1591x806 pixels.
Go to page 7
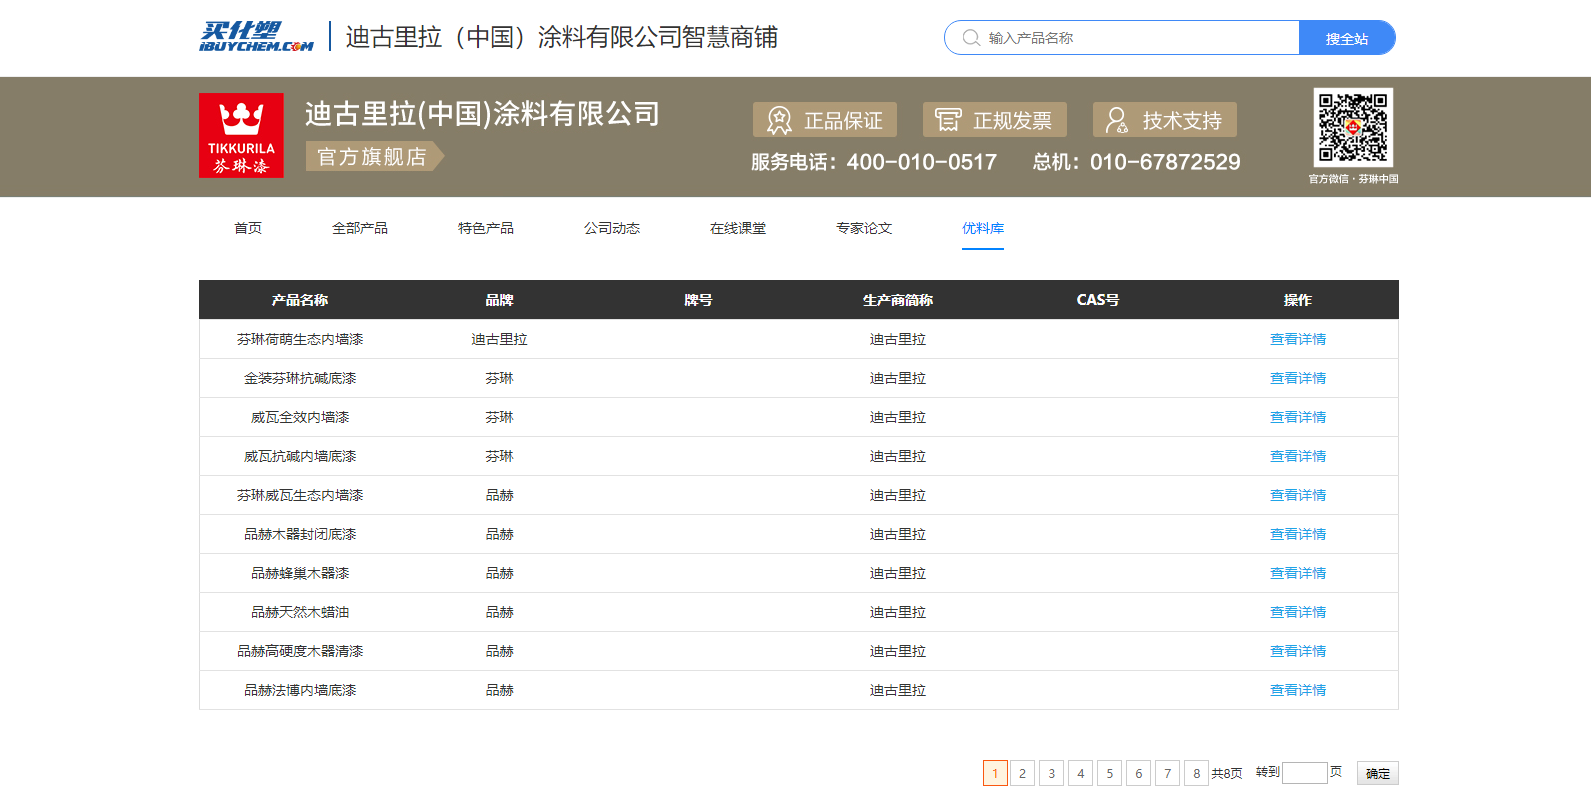point(1167,773)
